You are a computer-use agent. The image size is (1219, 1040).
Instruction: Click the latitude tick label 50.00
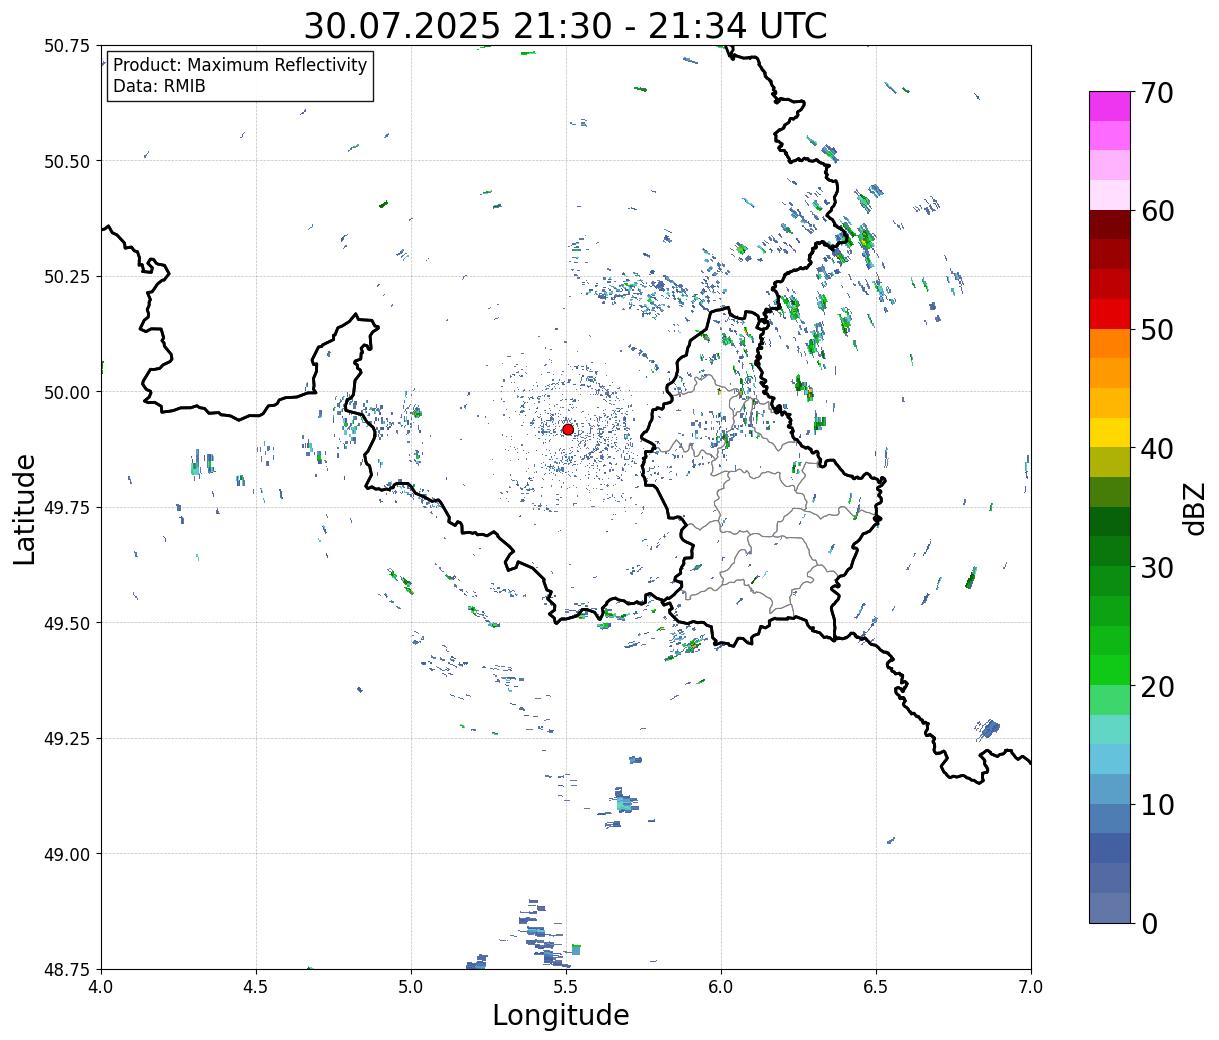coord(67,392)
